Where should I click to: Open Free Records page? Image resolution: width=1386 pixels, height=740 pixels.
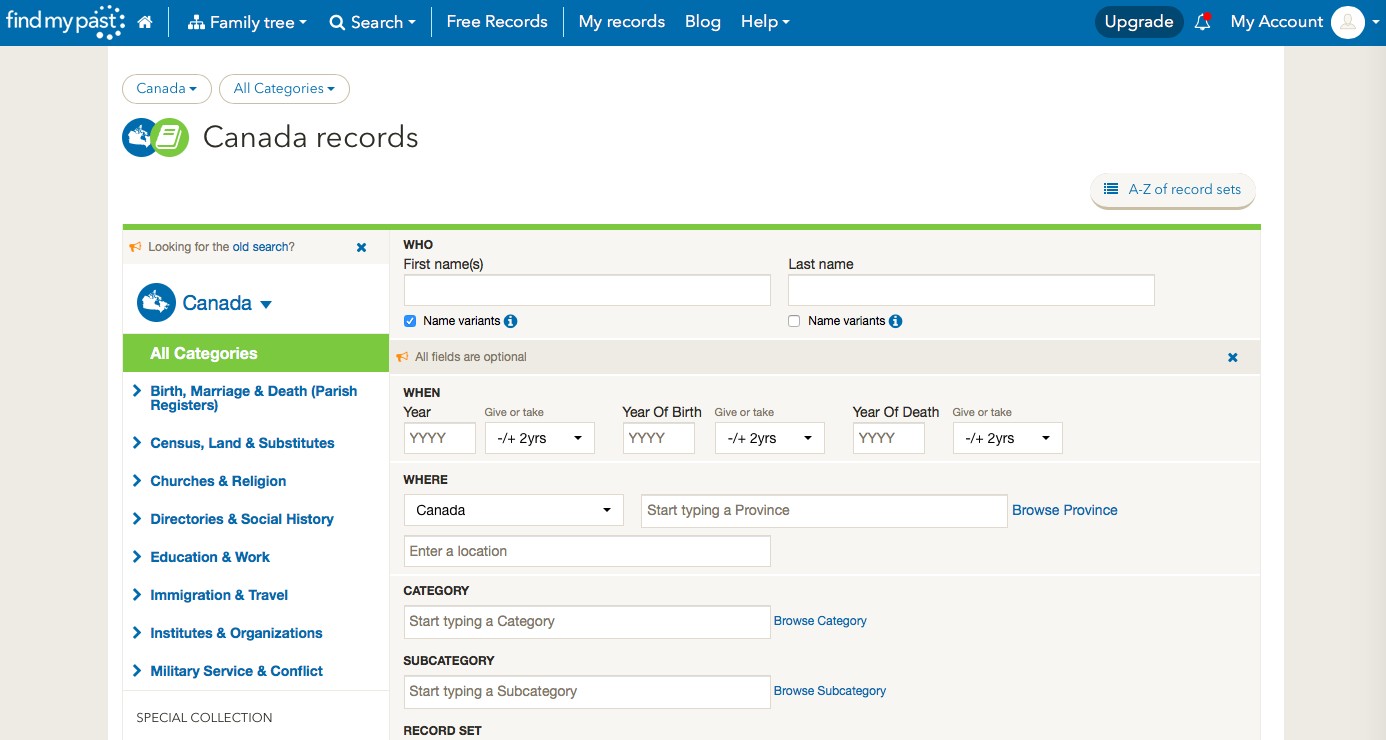click(x=497, y=22)
